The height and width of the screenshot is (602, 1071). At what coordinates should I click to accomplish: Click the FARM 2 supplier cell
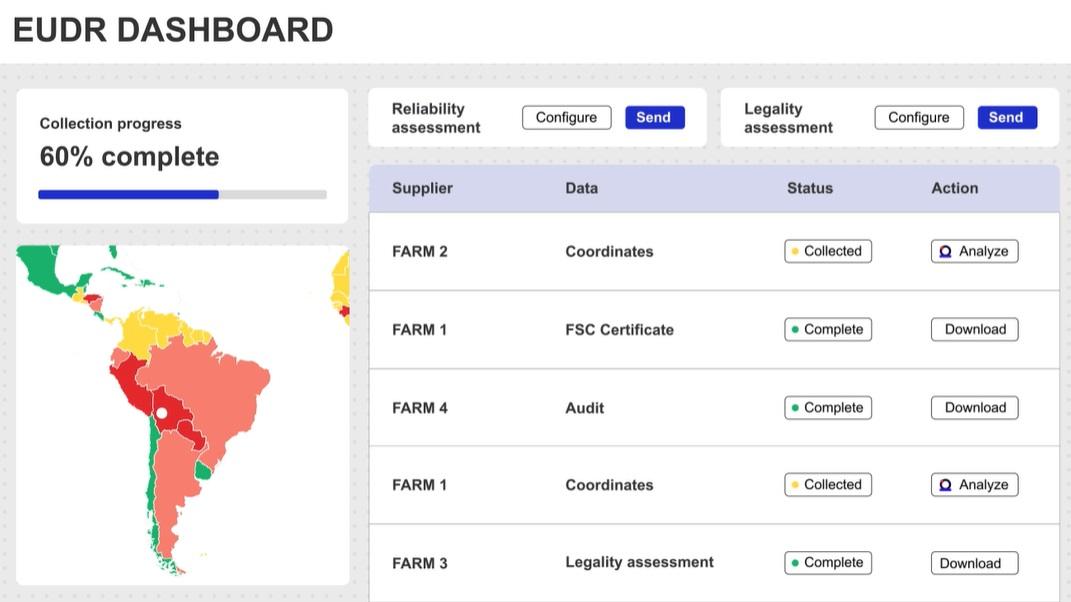point(419,251)
